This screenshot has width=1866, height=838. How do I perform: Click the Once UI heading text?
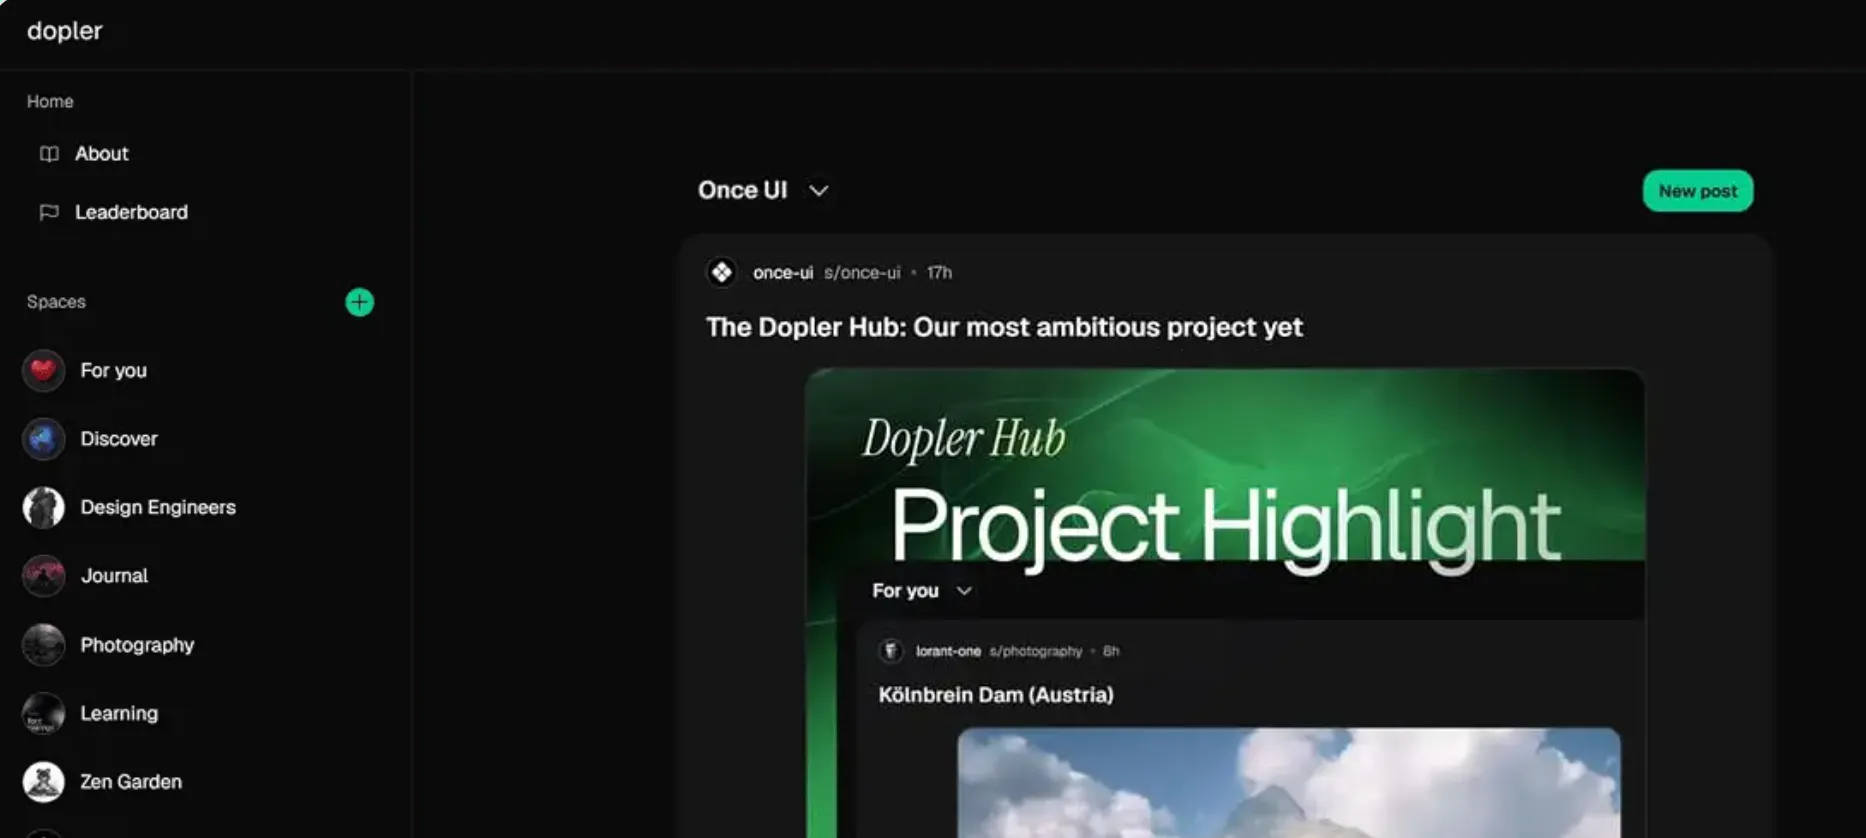(x=742, y=190)
